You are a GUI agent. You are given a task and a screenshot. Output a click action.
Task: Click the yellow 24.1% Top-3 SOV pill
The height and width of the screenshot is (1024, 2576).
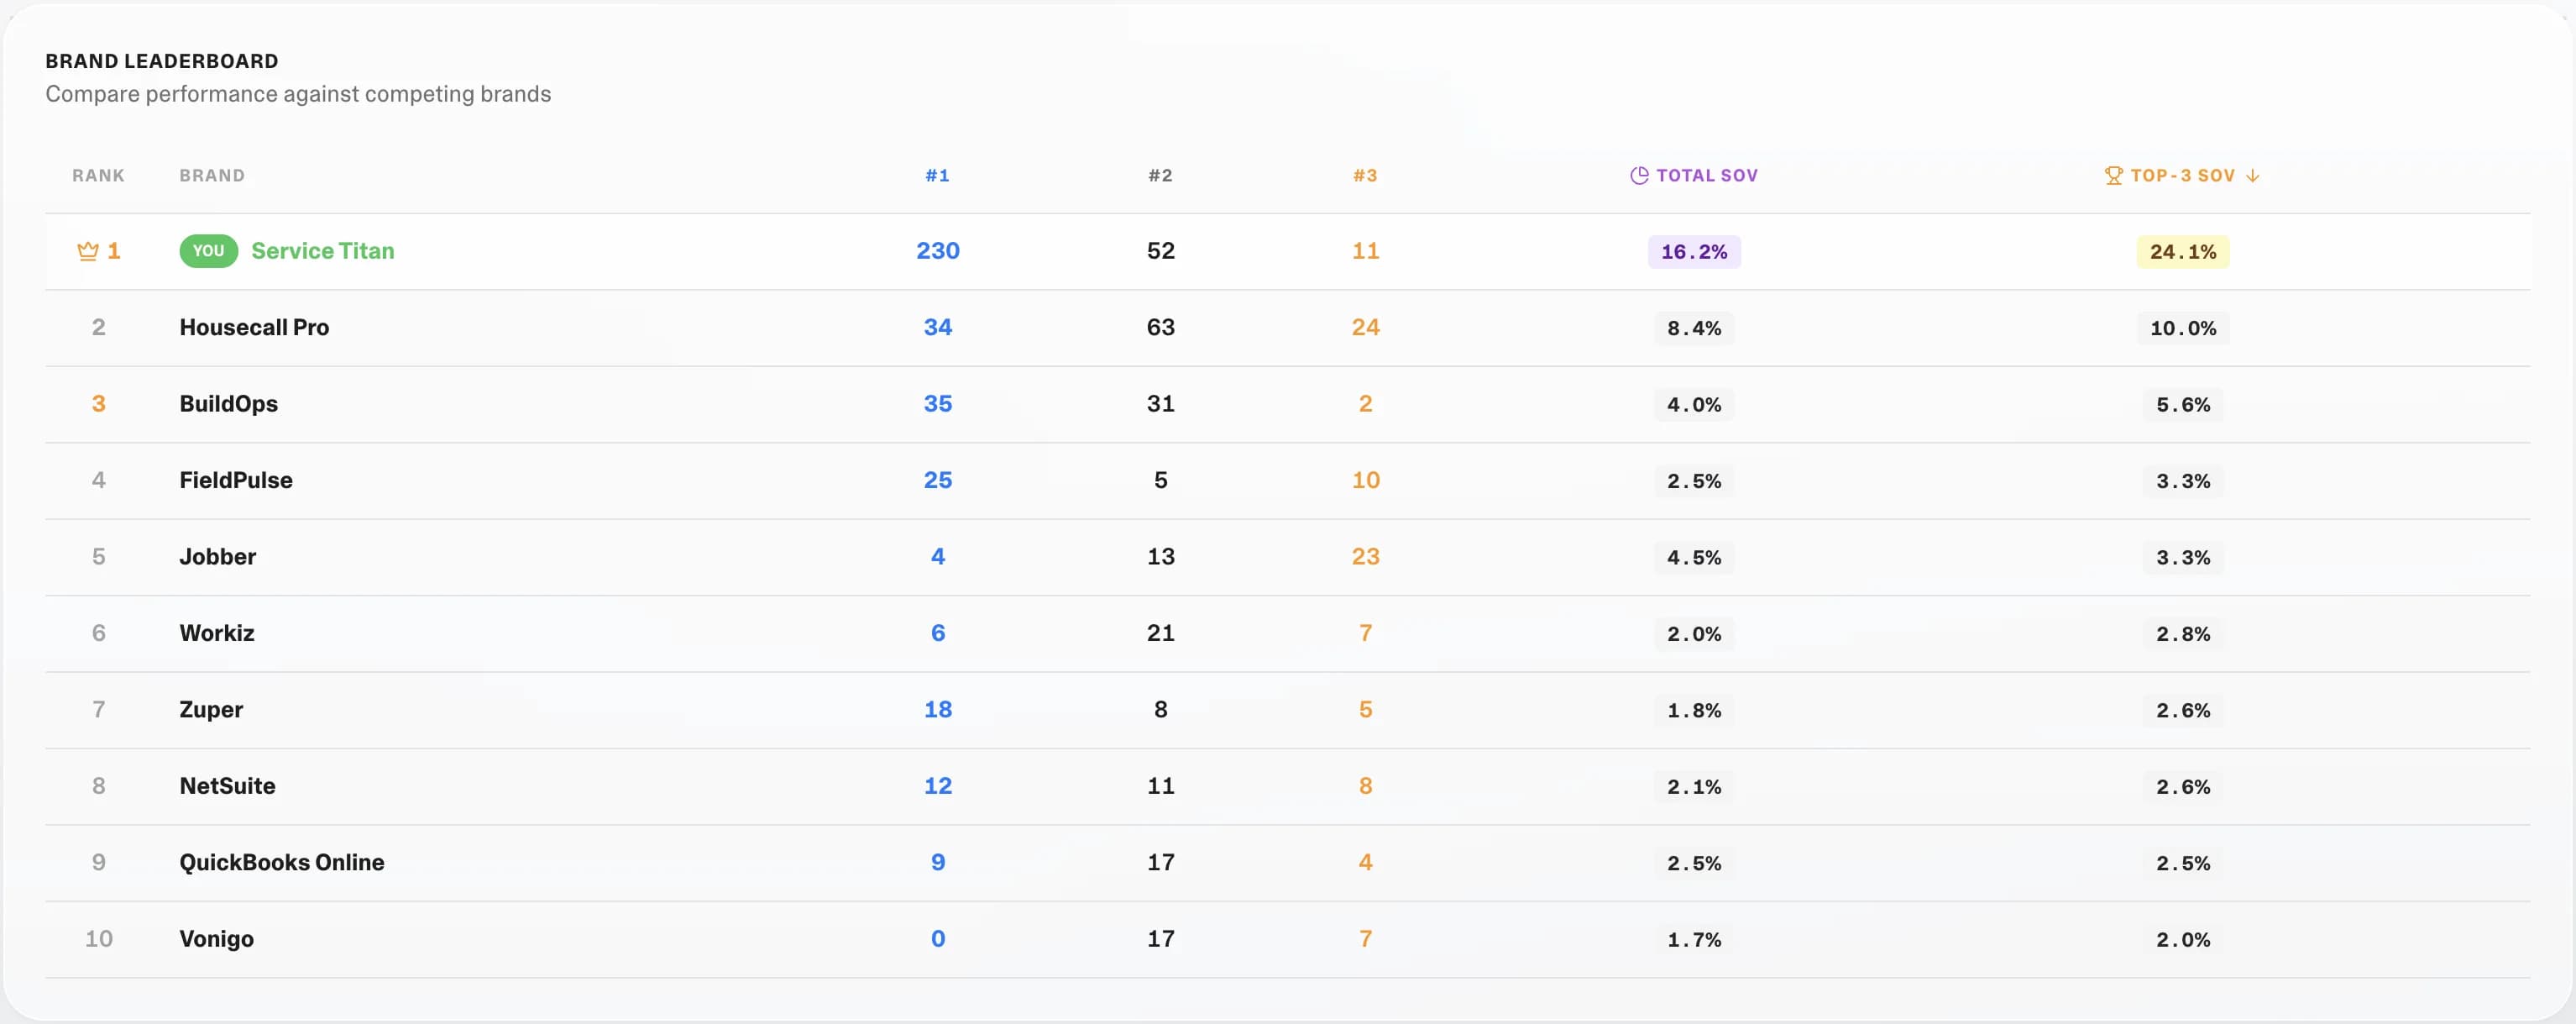click(2182, 252)
